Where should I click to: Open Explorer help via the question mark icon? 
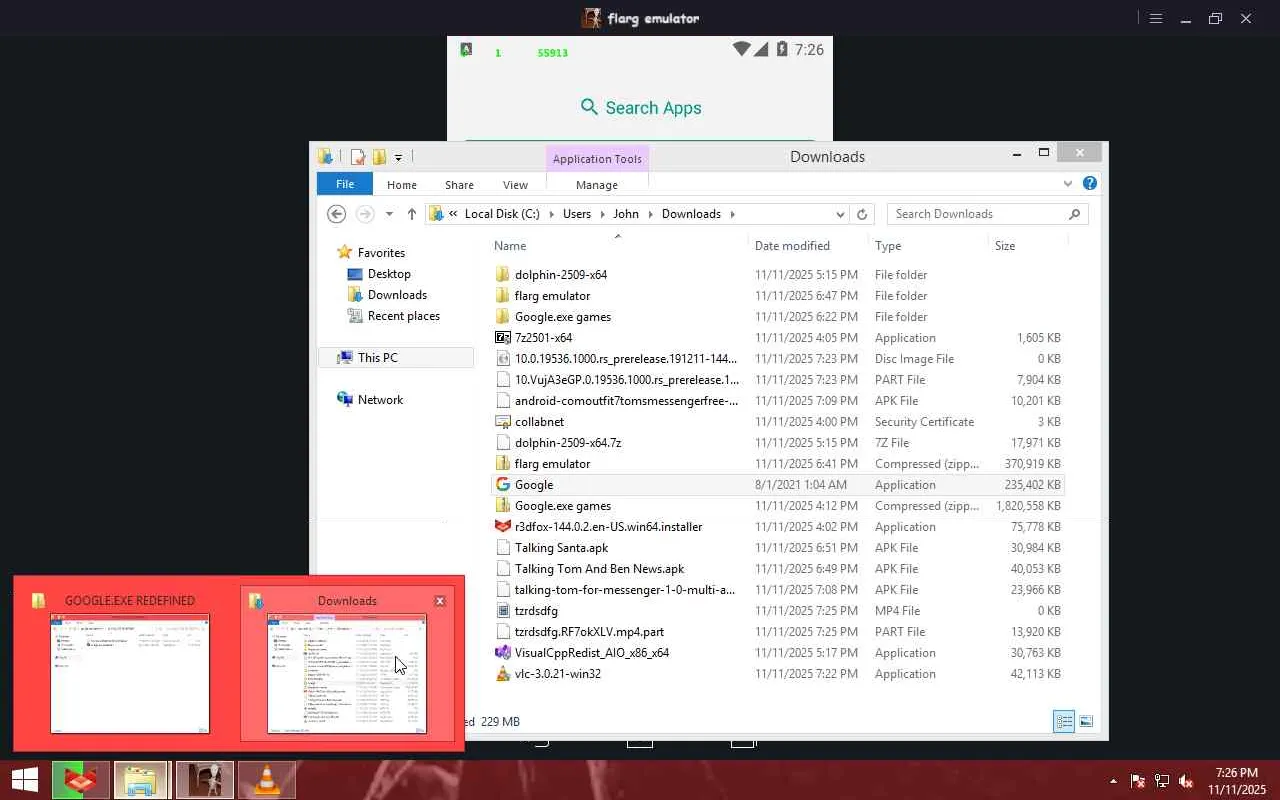[x=1090, y=183]
